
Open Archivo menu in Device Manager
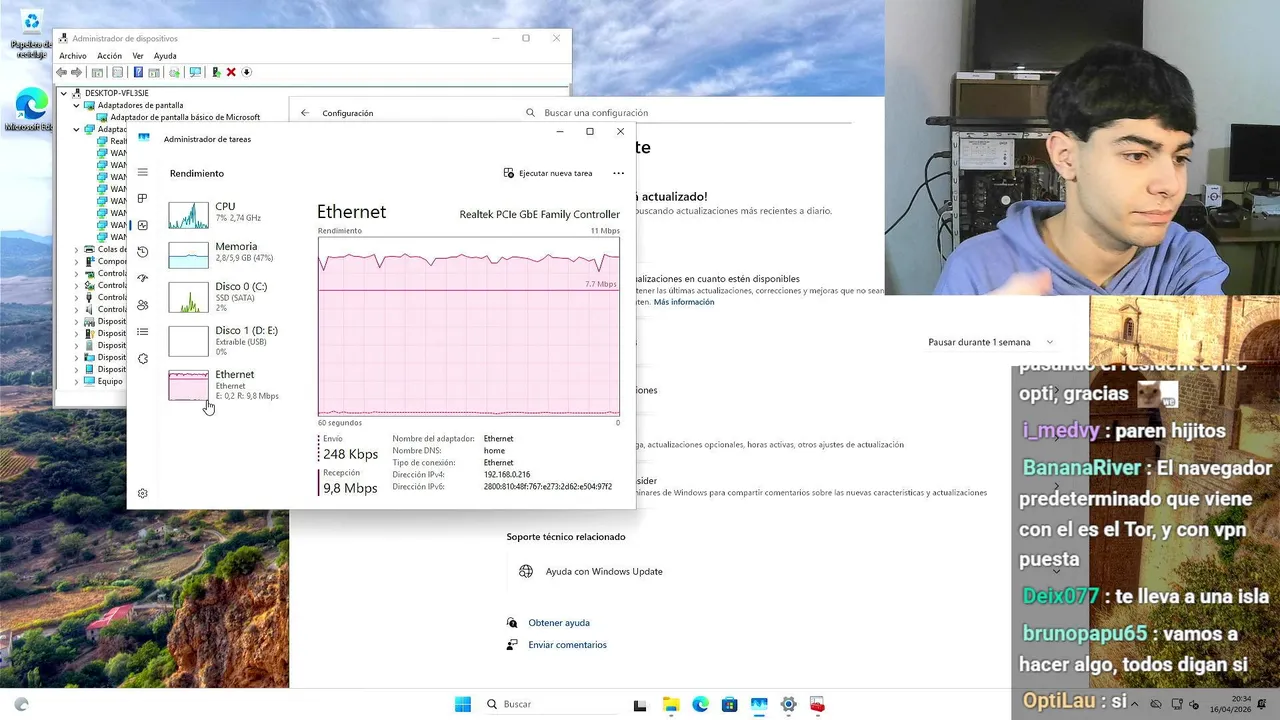73,56
